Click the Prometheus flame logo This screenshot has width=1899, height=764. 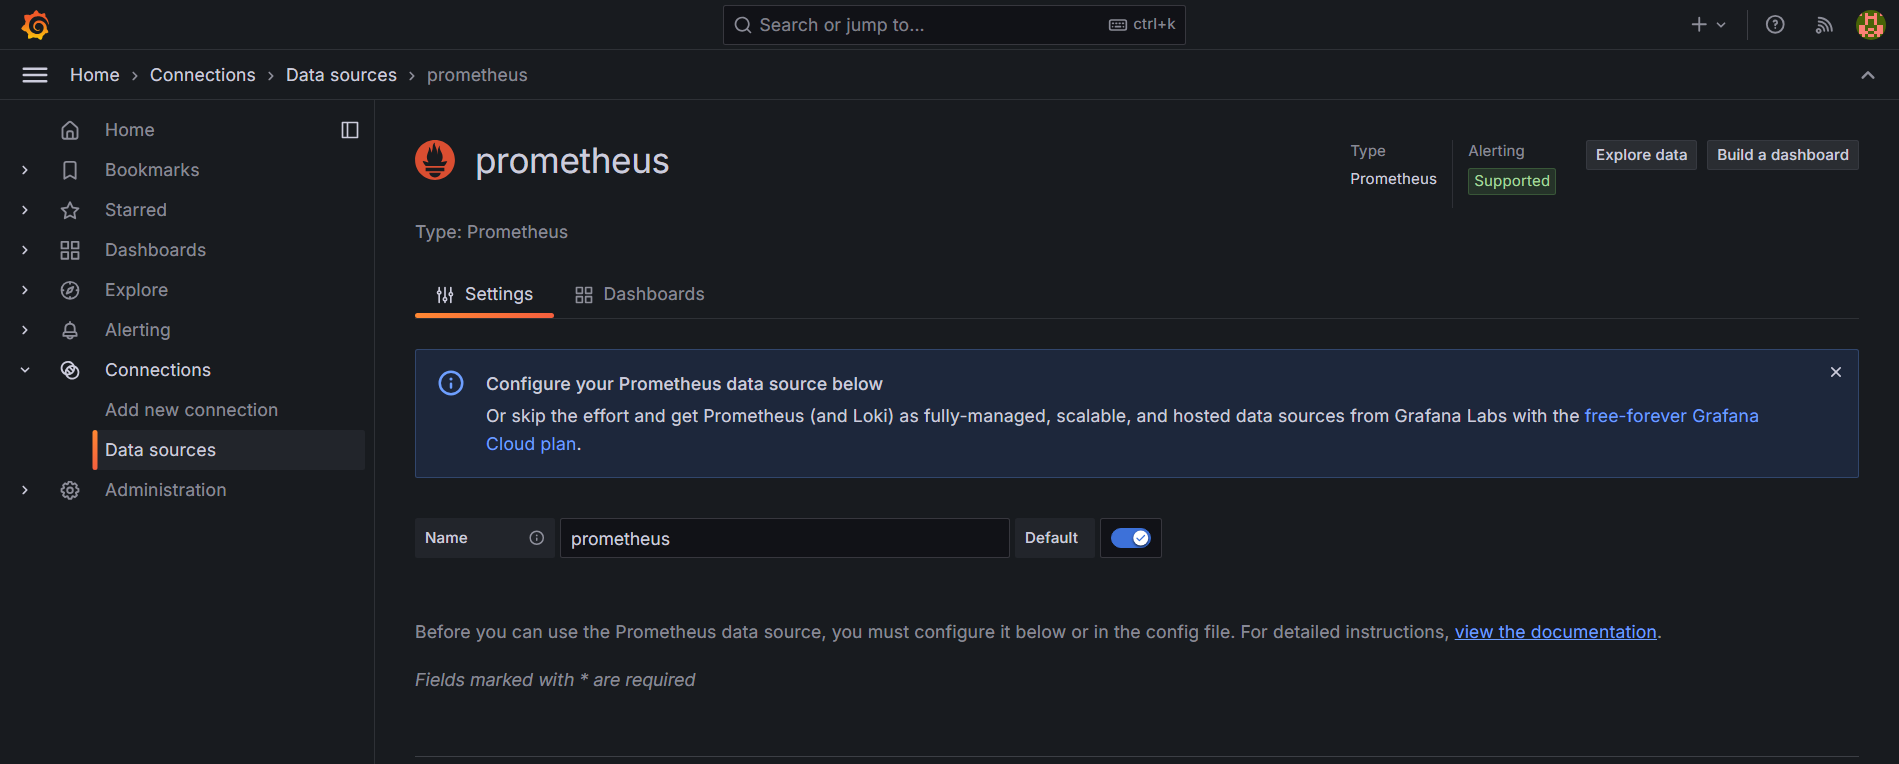[x=435, y=160]
